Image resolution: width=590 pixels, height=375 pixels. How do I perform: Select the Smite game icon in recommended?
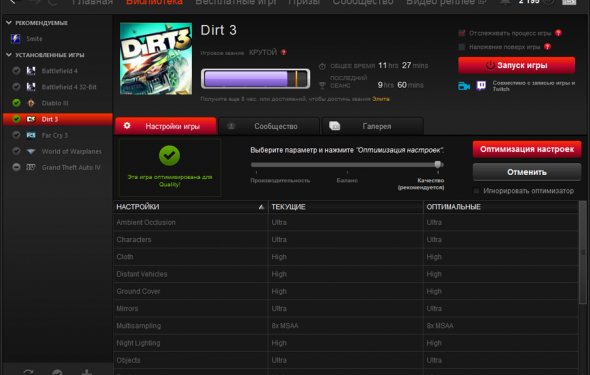(x=15, y=39)
